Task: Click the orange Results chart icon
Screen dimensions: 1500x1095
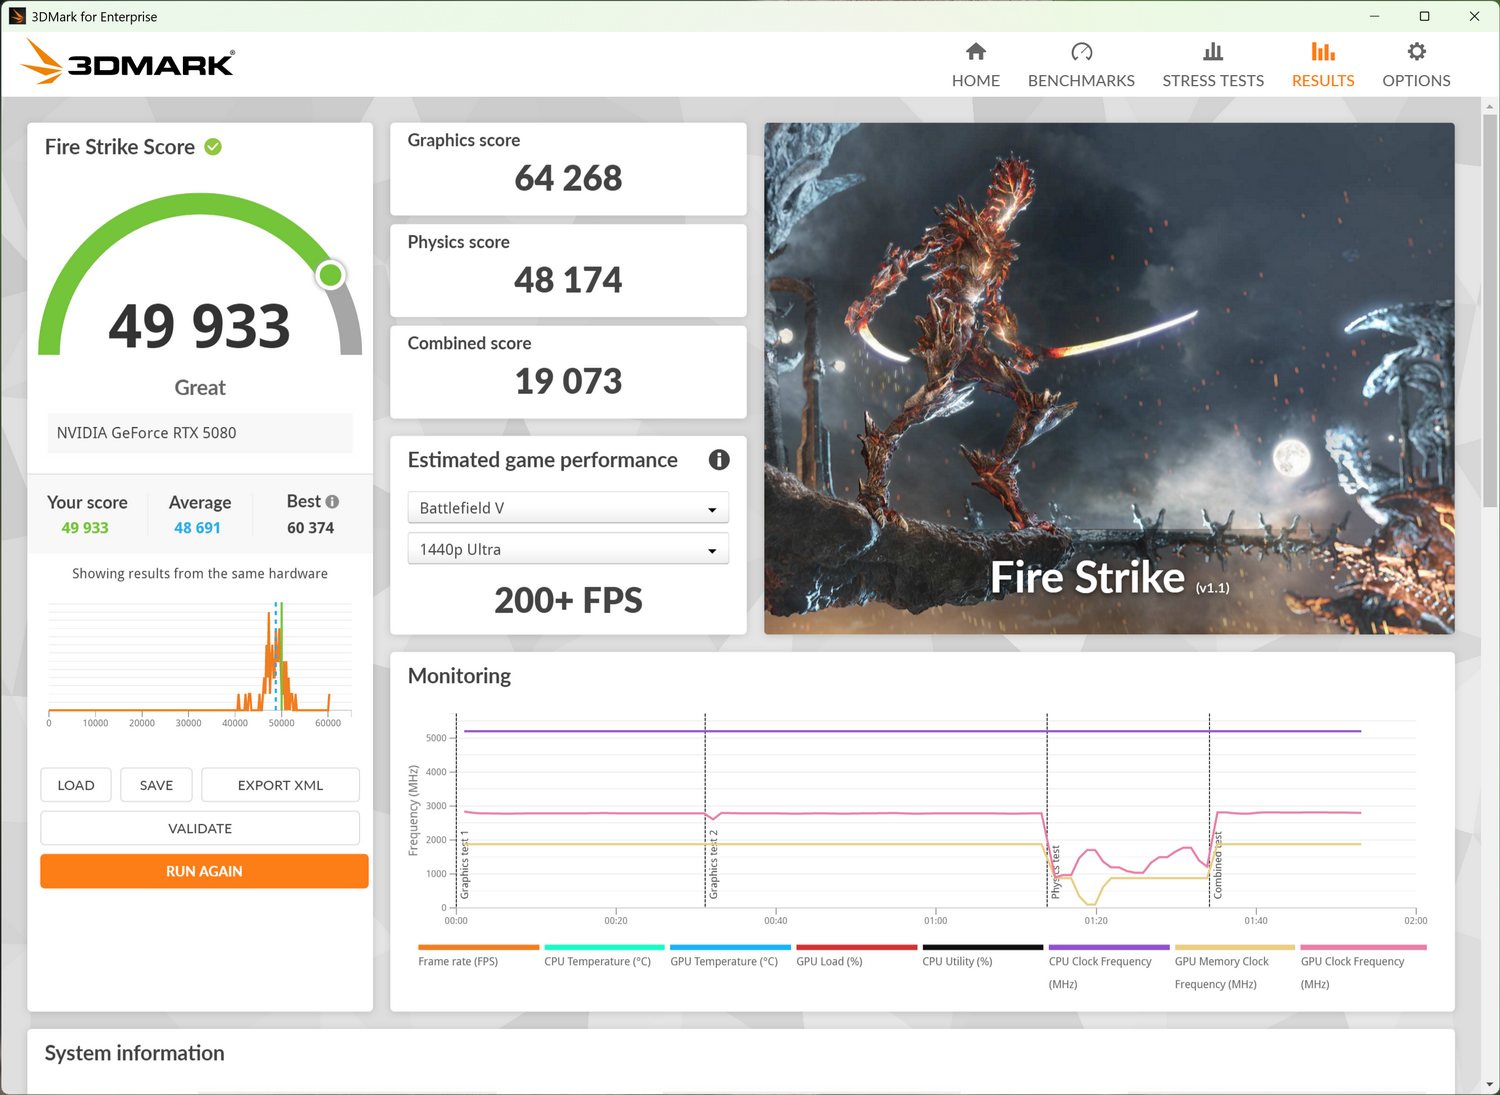Action: click(1322, 51)
